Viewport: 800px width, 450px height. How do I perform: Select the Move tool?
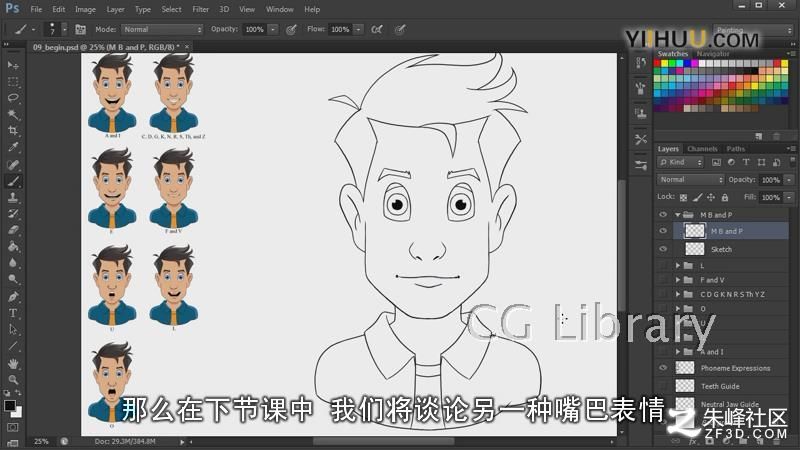point(13,65)
